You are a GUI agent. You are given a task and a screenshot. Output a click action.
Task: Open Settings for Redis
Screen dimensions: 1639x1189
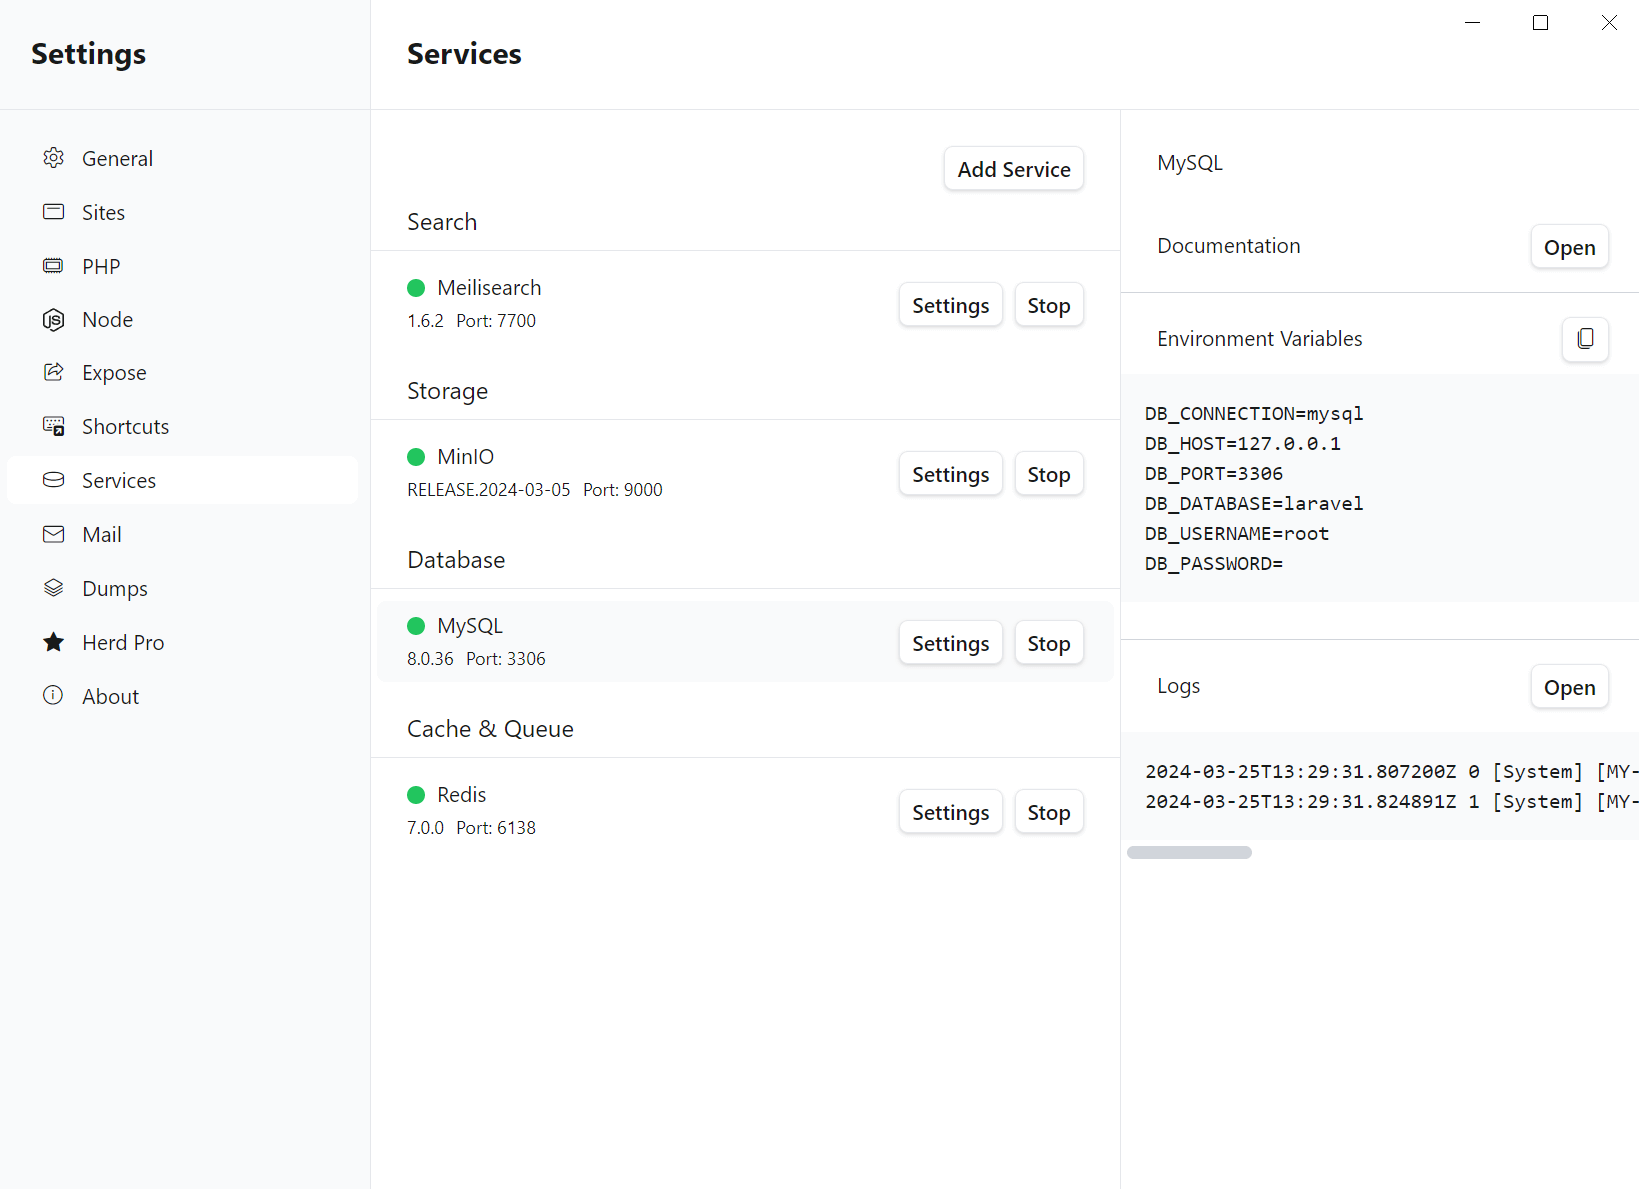[x=950, y=812]
